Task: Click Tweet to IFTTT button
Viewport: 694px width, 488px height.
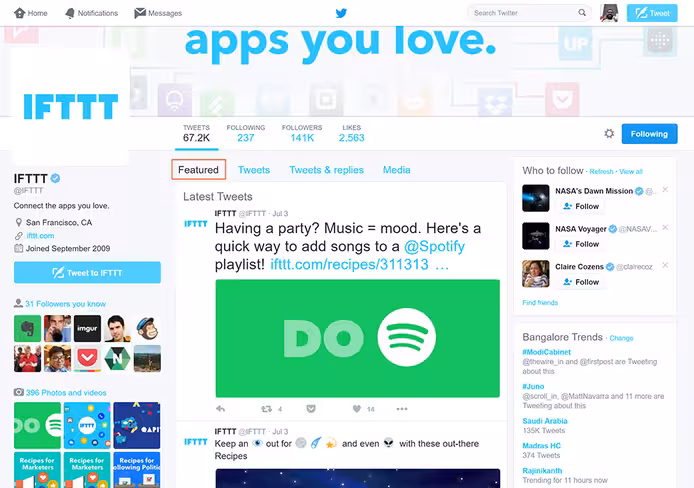Action: 87,273
